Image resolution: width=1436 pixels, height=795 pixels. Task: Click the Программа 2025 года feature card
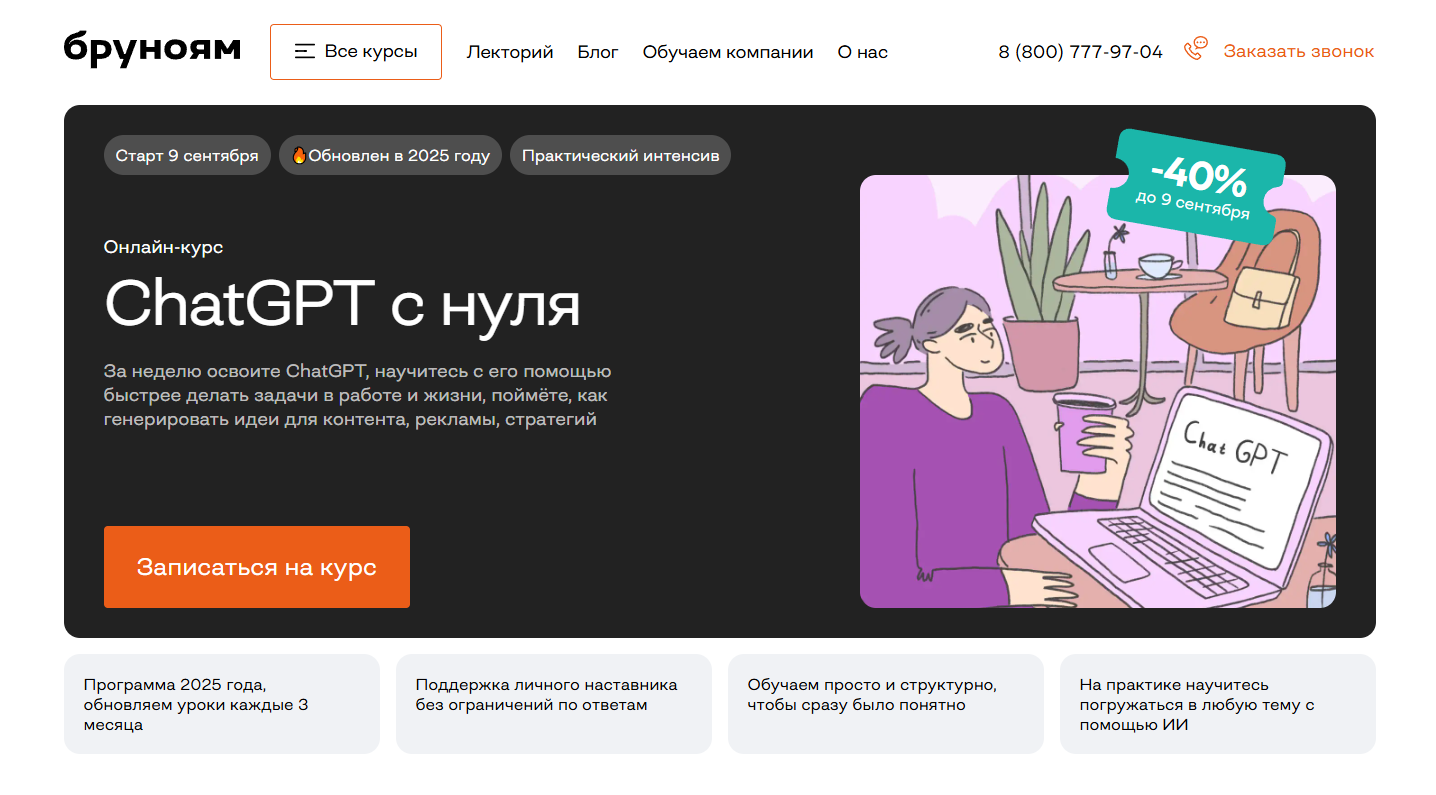click(x=222, y=704)
